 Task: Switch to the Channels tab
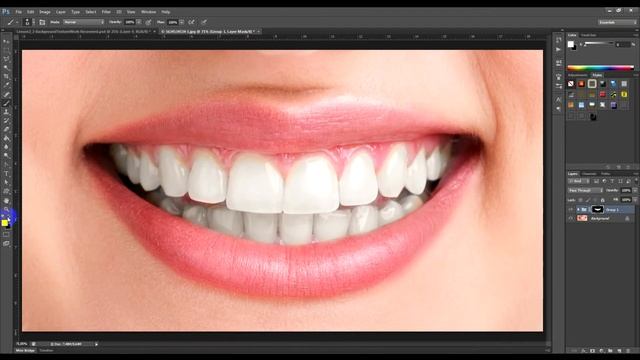pos(589,174)
